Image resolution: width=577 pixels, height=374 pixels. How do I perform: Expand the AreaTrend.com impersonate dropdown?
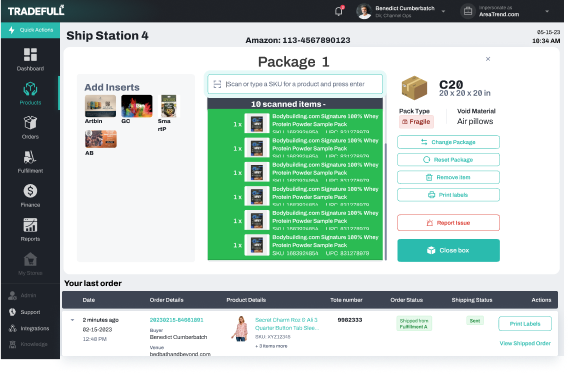point(547,11)
